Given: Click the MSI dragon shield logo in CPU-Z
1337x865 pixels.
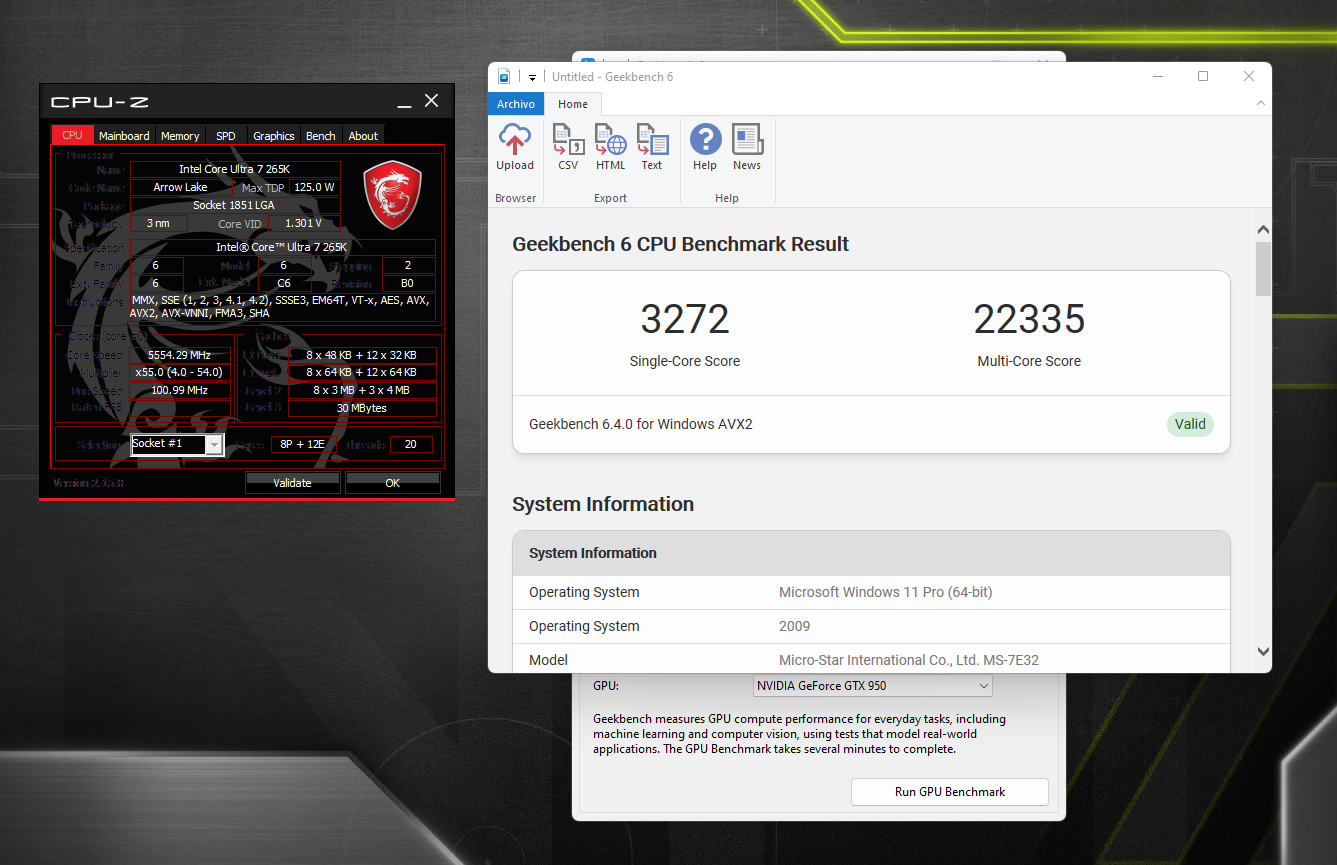Looking at the screenshot, I should (392, 194).
